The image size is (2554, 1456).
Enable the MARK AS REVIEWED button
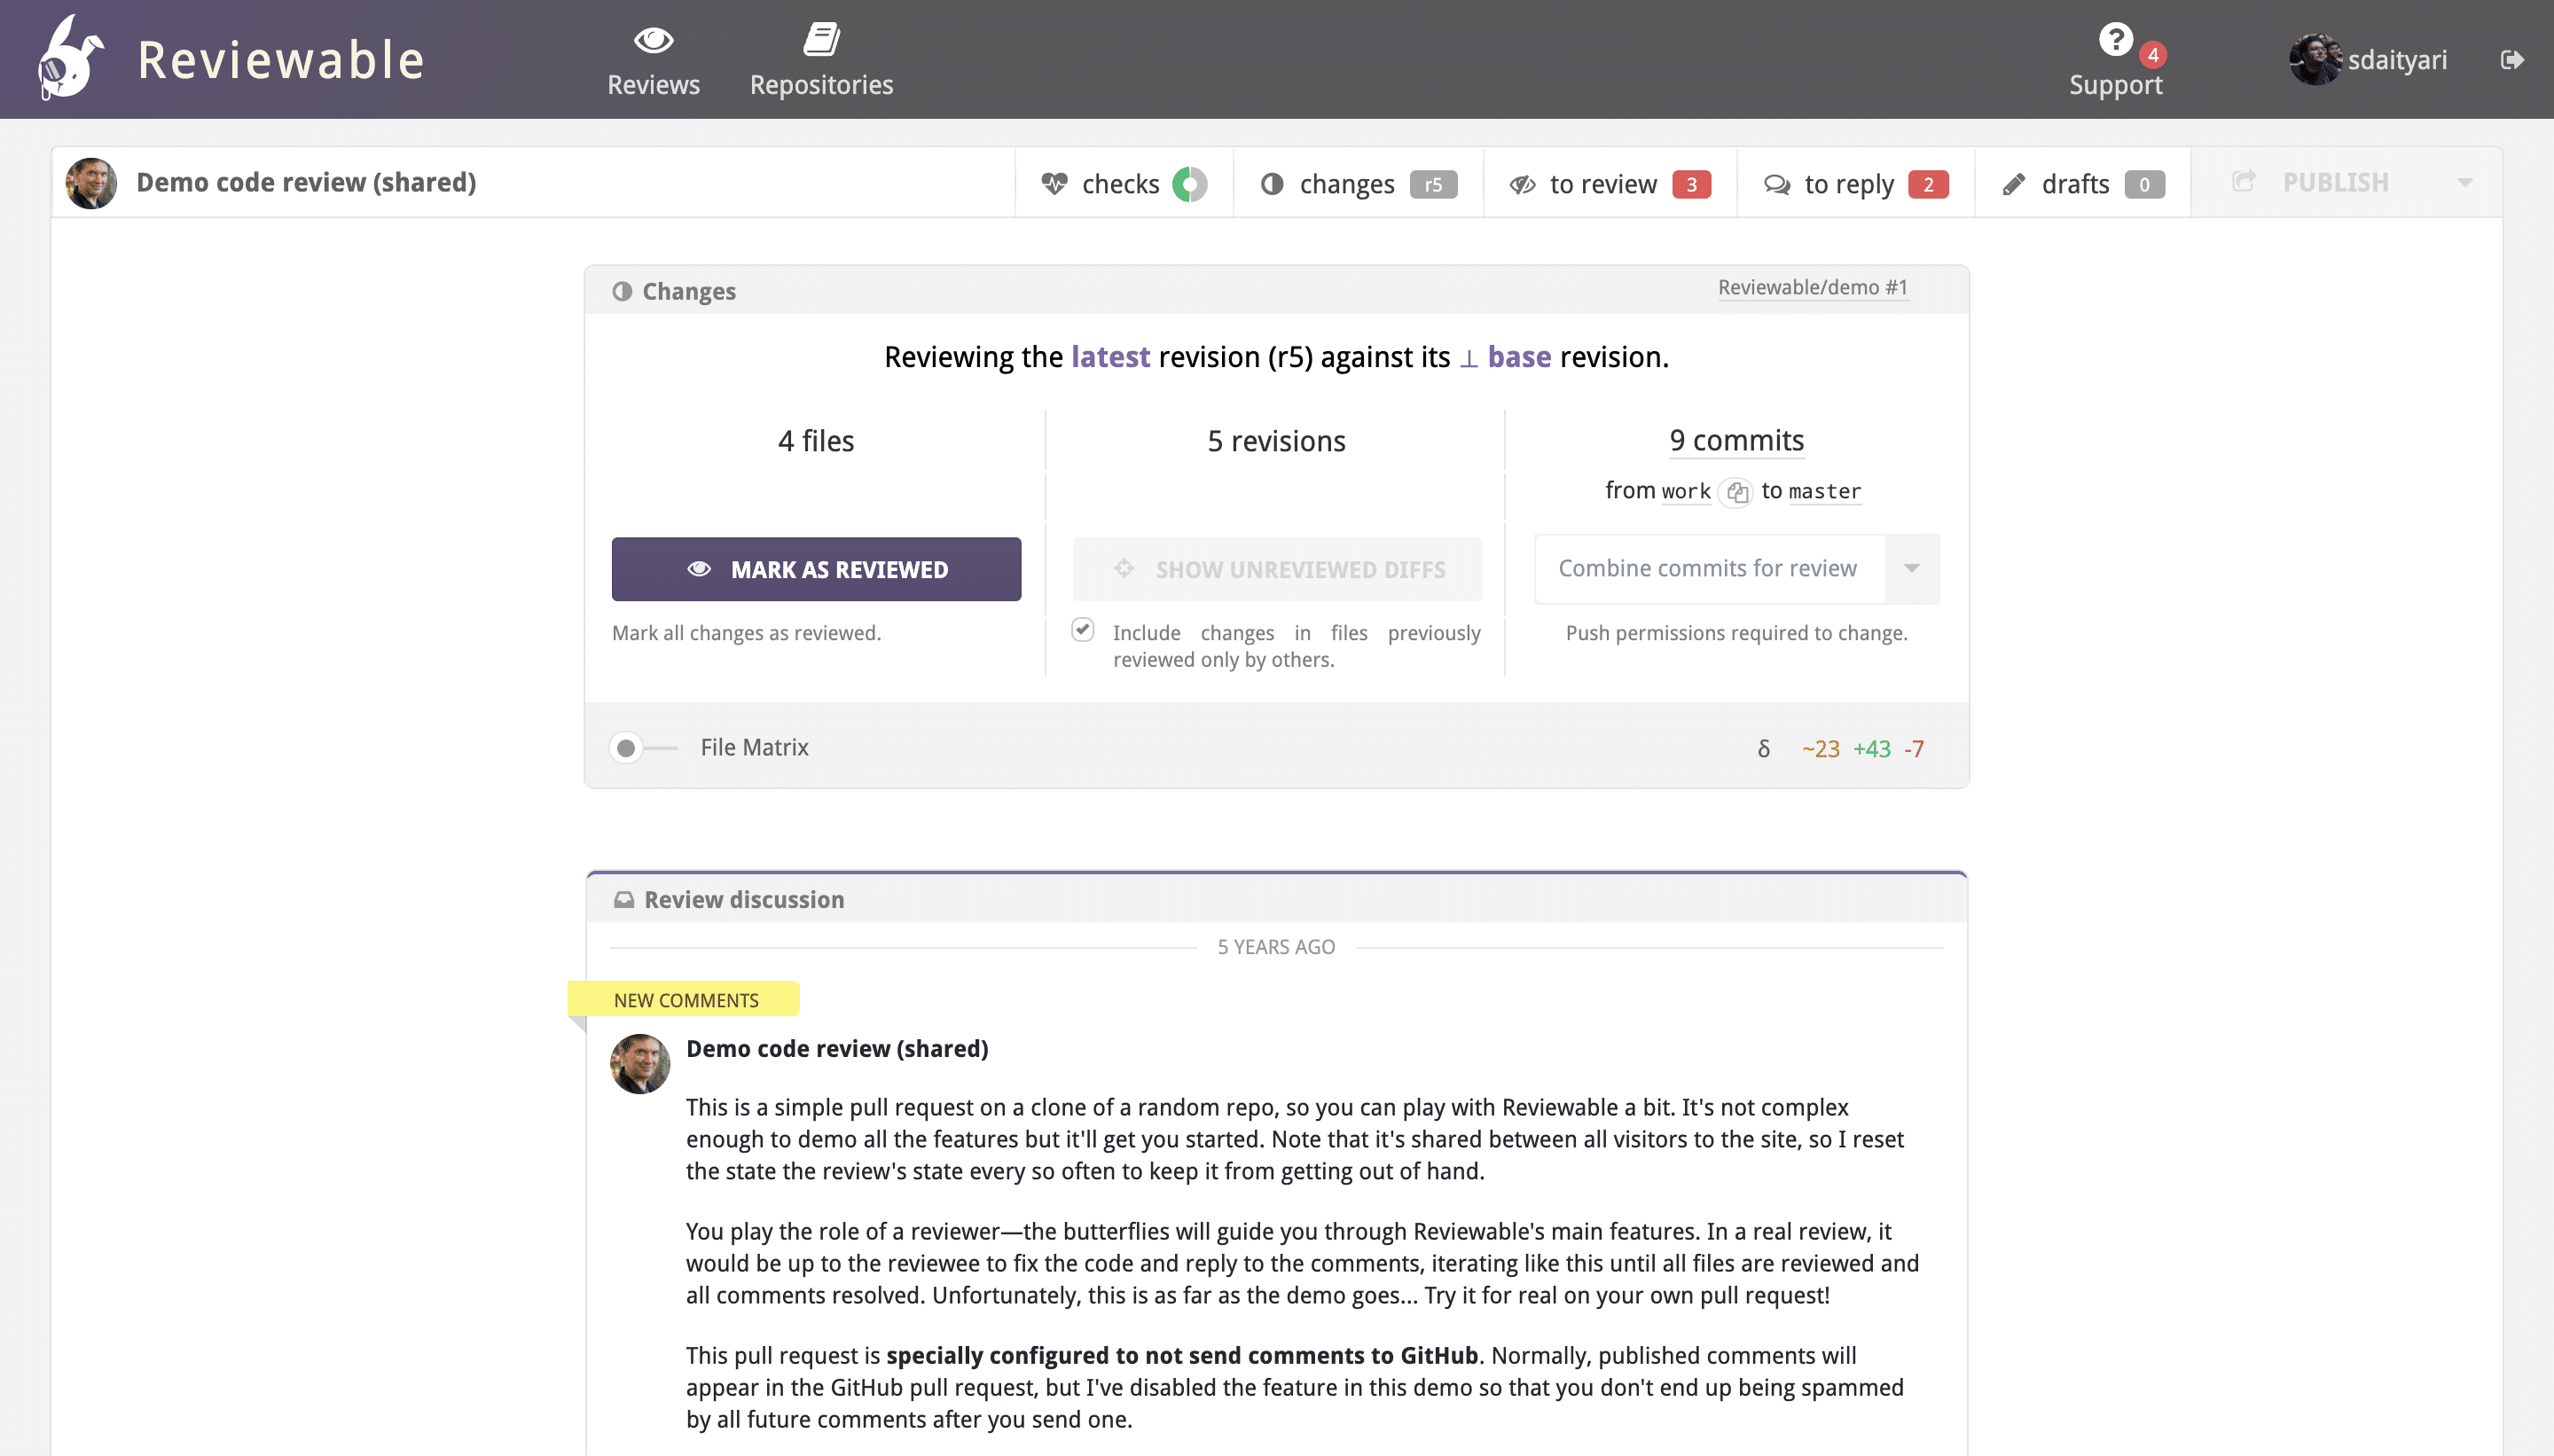pos(816,568)
